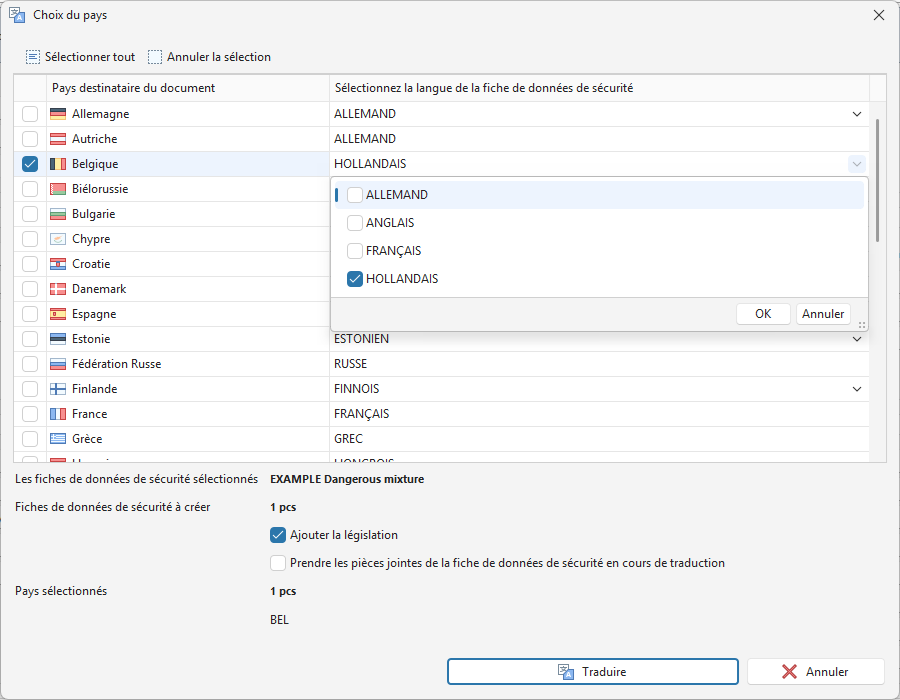Viewport: 900px width, 700px height.
Task: Click the Austria flag icon beside Autriche
Action: tap(58, 139)
